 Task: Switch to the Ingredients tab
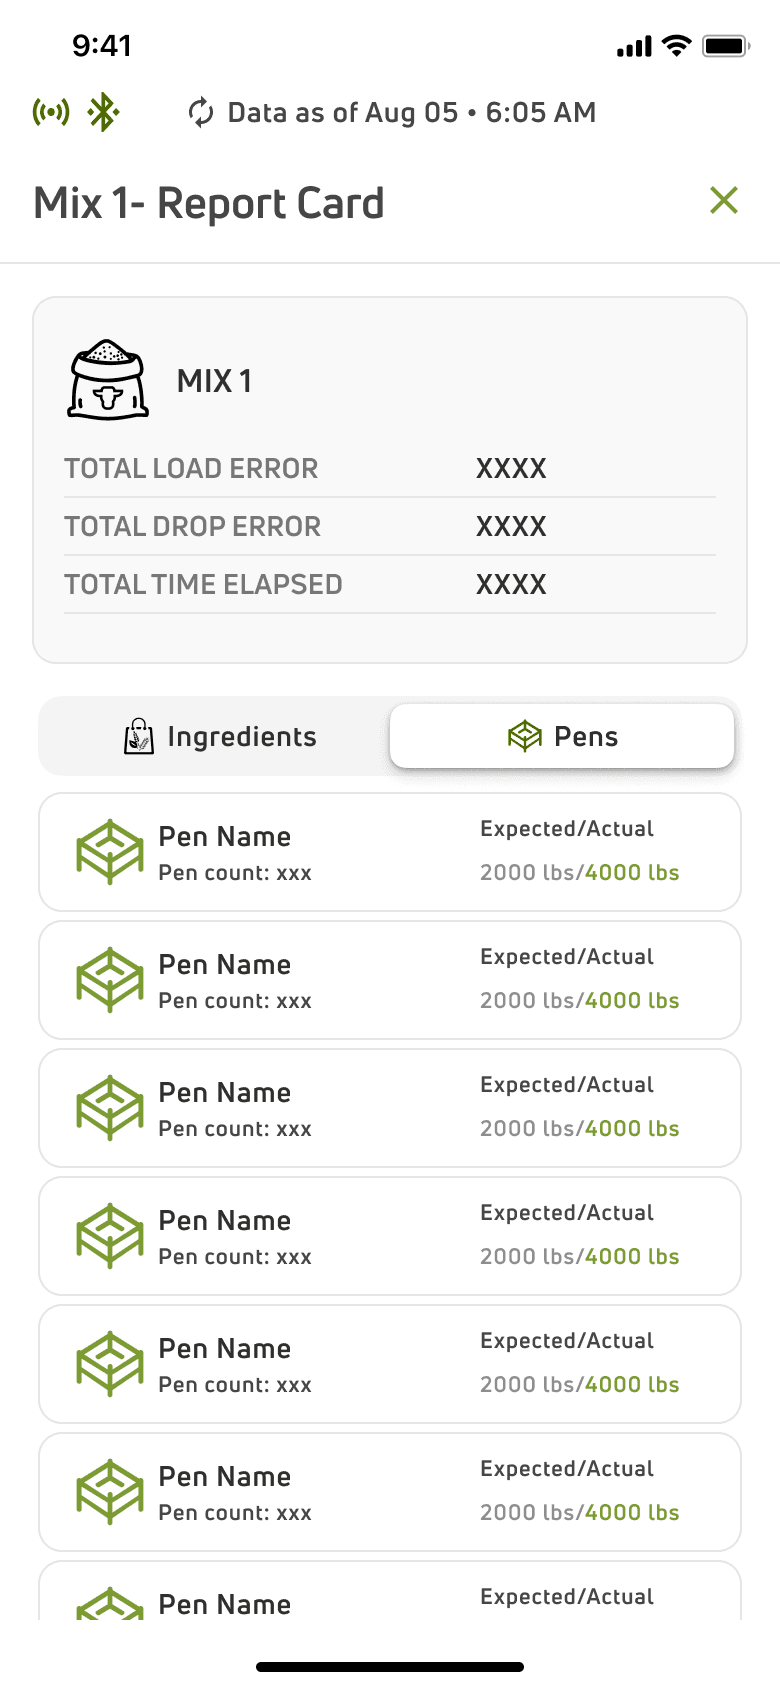(x=214, y=737)
